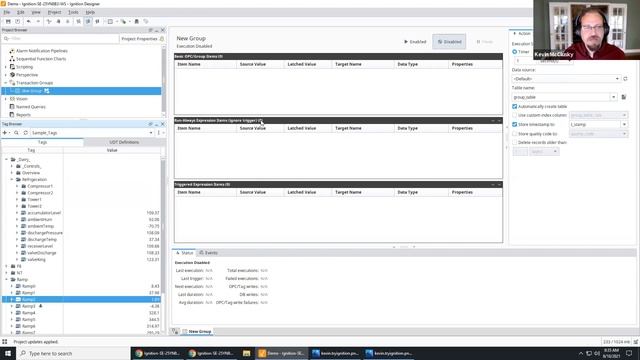
Task: Click the Scripting node icon
Action: [x=12, y=67]
